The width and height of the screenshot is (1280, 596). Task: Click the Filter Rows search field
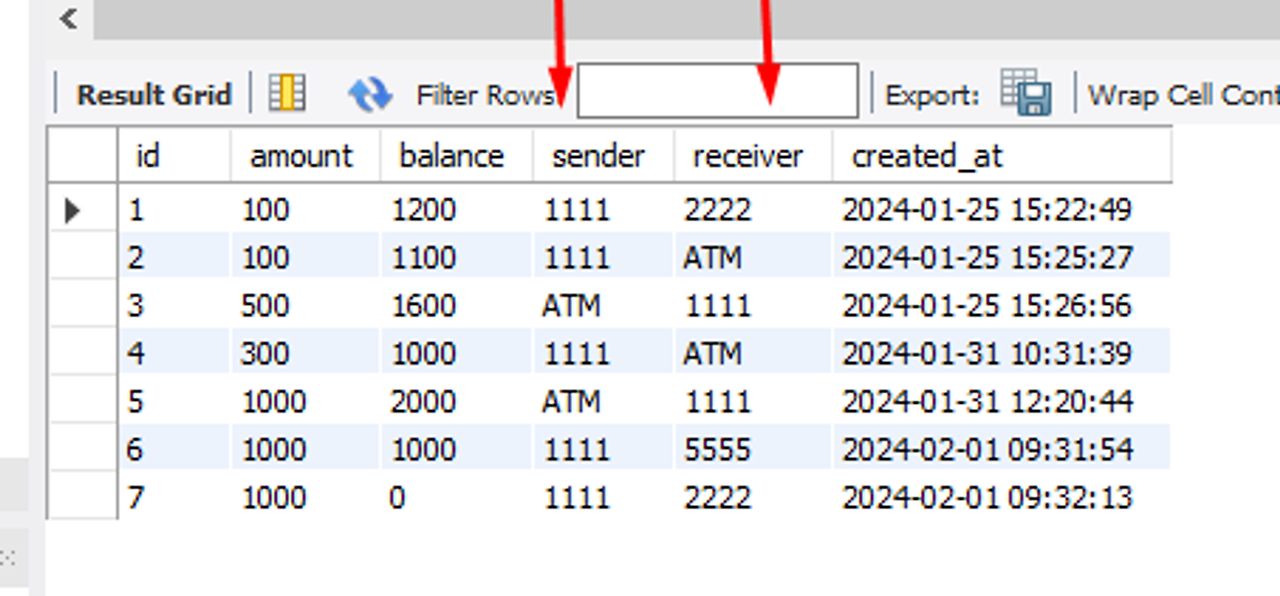click(717, 91)
